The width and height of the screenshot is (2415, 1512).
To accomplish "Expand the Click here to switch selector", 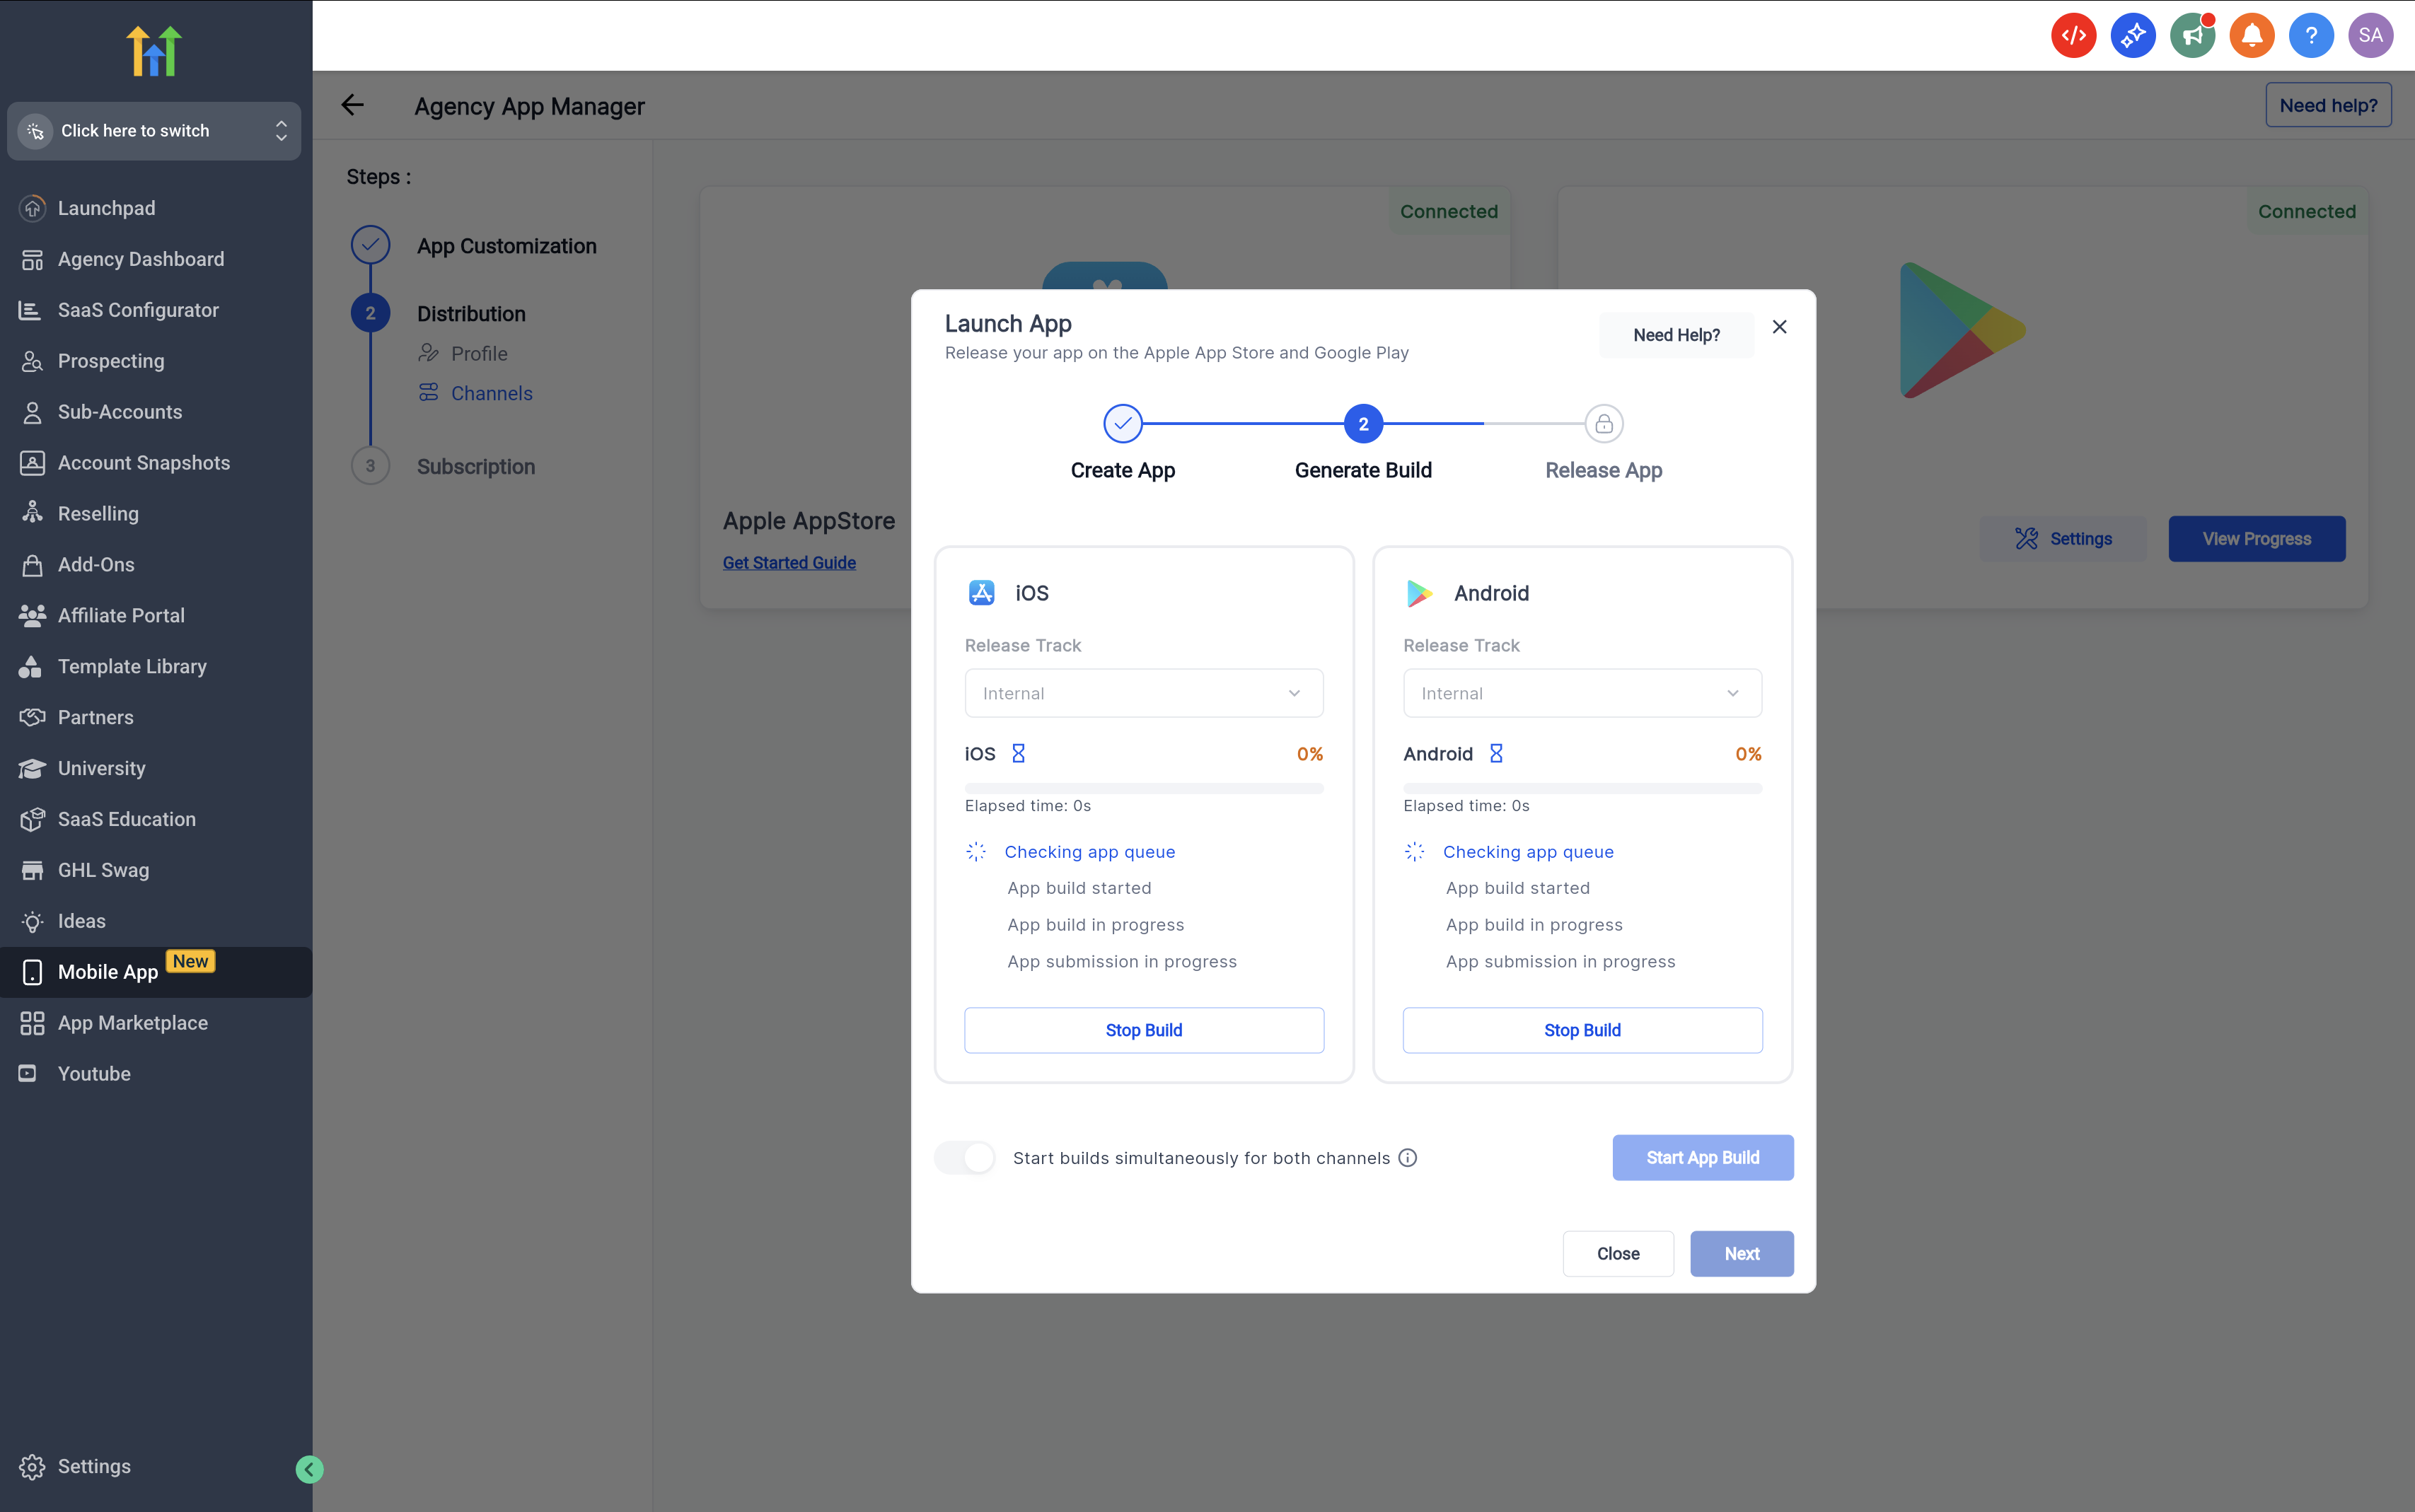I will coord(154,131).
